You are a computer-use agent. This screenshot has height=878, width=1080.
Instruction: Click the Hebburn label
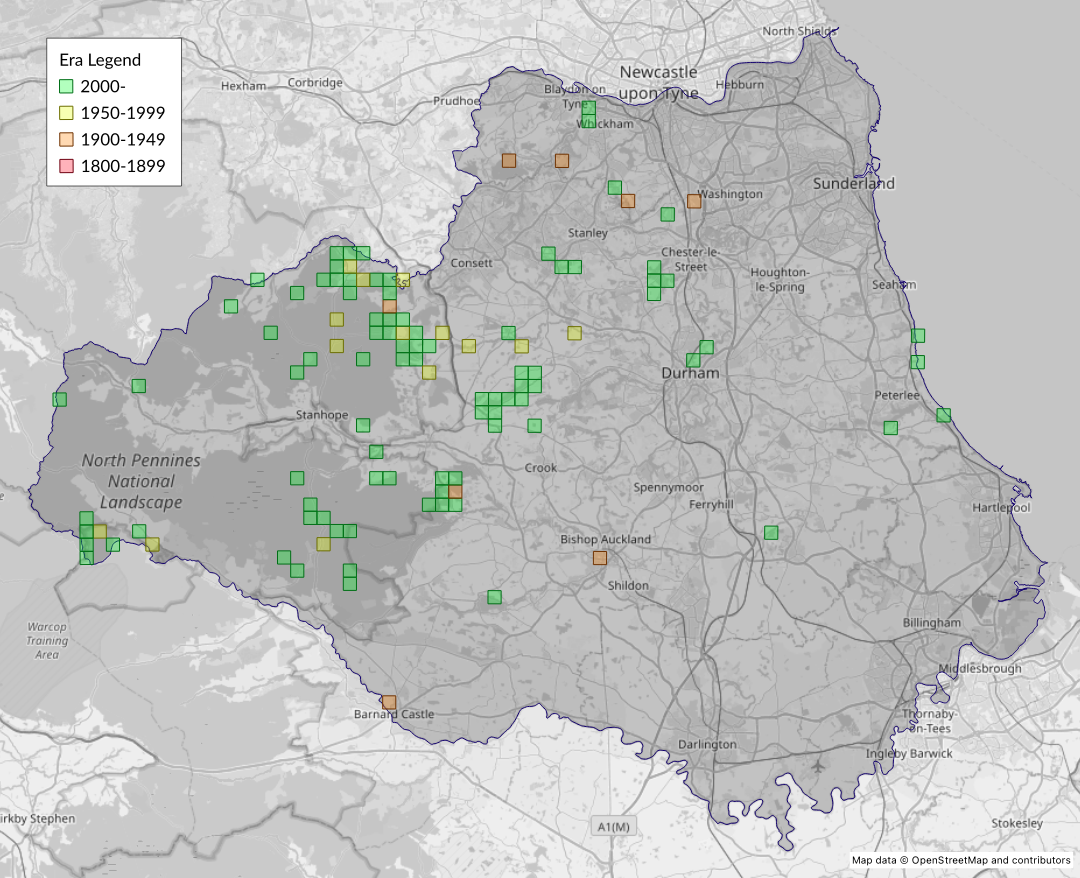point(740,84)
